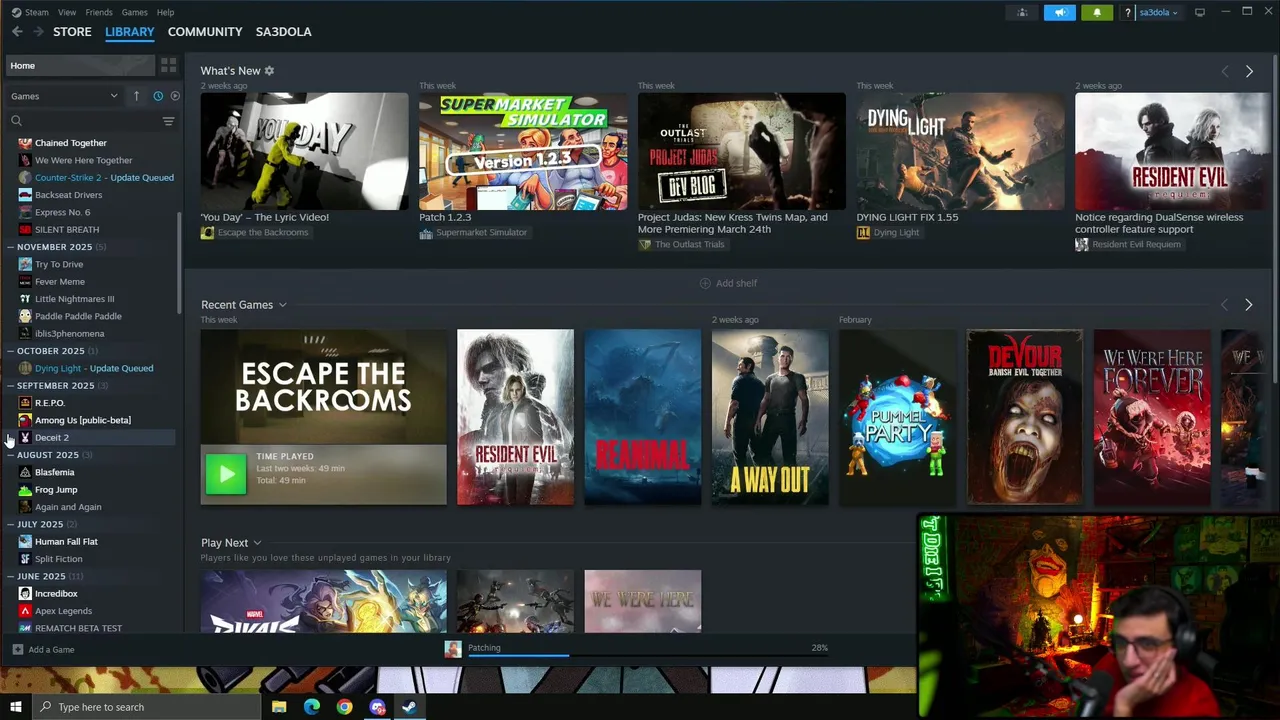
Task: Go forward using the right arrow navigation icon
Action: [38, 32]
